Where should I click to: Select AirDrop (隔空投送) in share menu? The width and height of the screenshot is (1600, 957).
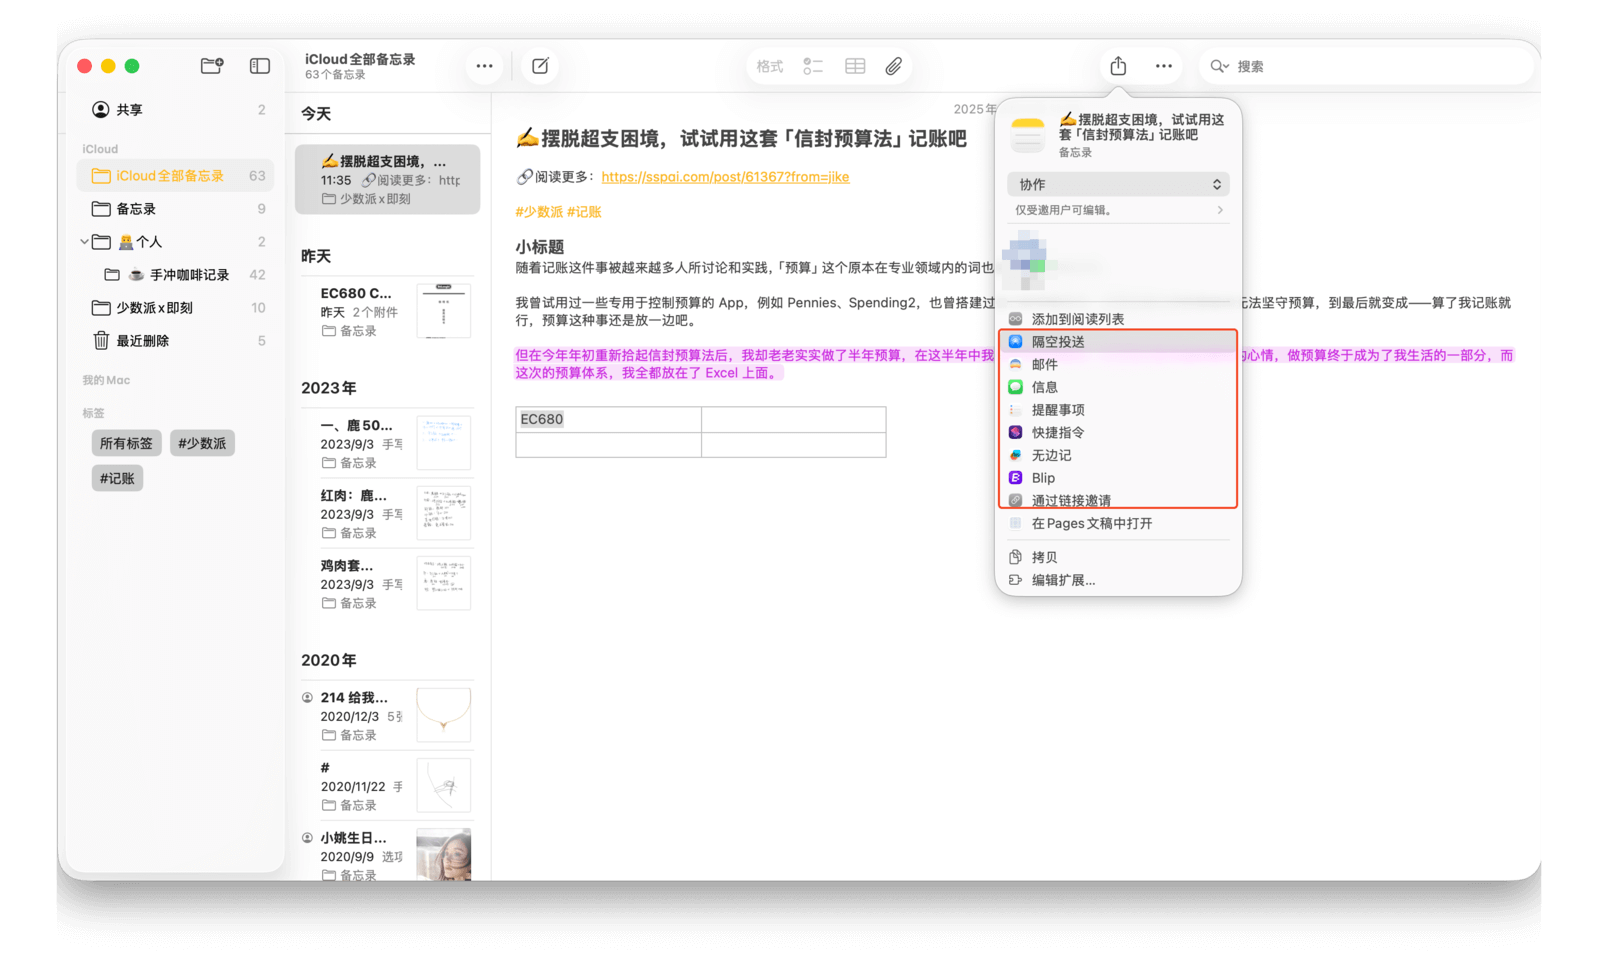[x=1058, y=342]
